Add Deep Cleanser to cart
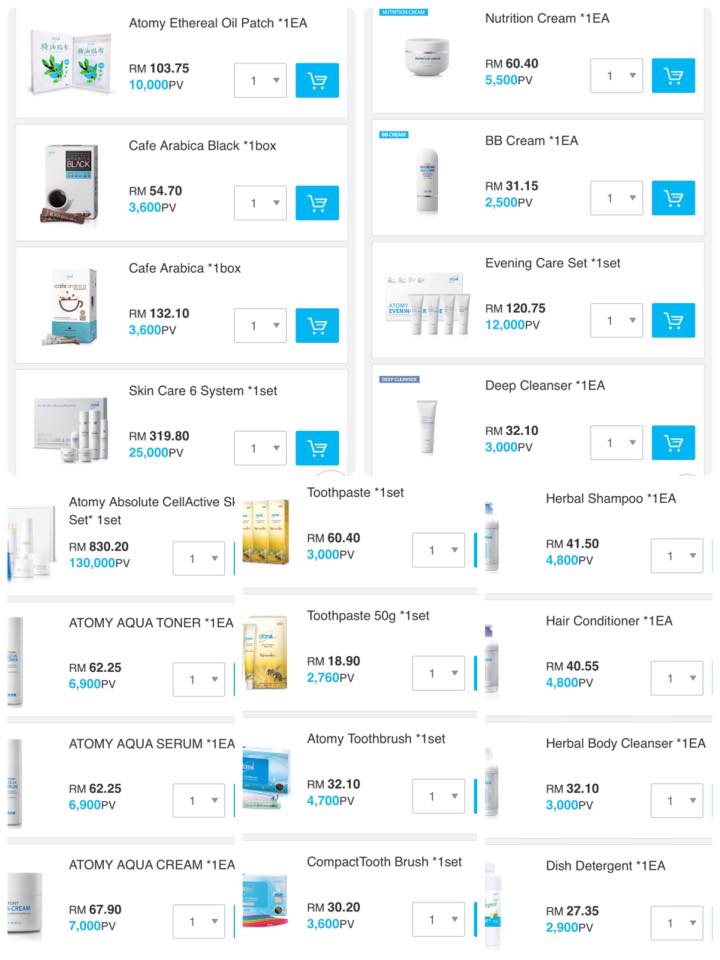This screenshot has height=960, width=720. coord(673,443)
